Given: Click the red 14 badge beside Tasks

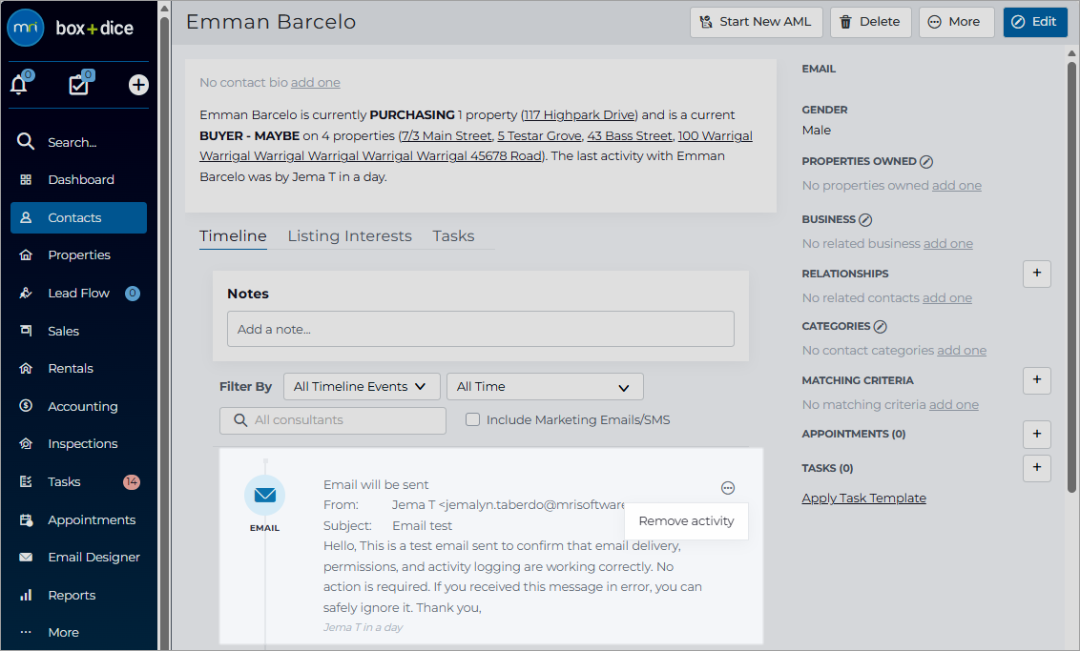Looking at the screenshot, I should [132, 482].
